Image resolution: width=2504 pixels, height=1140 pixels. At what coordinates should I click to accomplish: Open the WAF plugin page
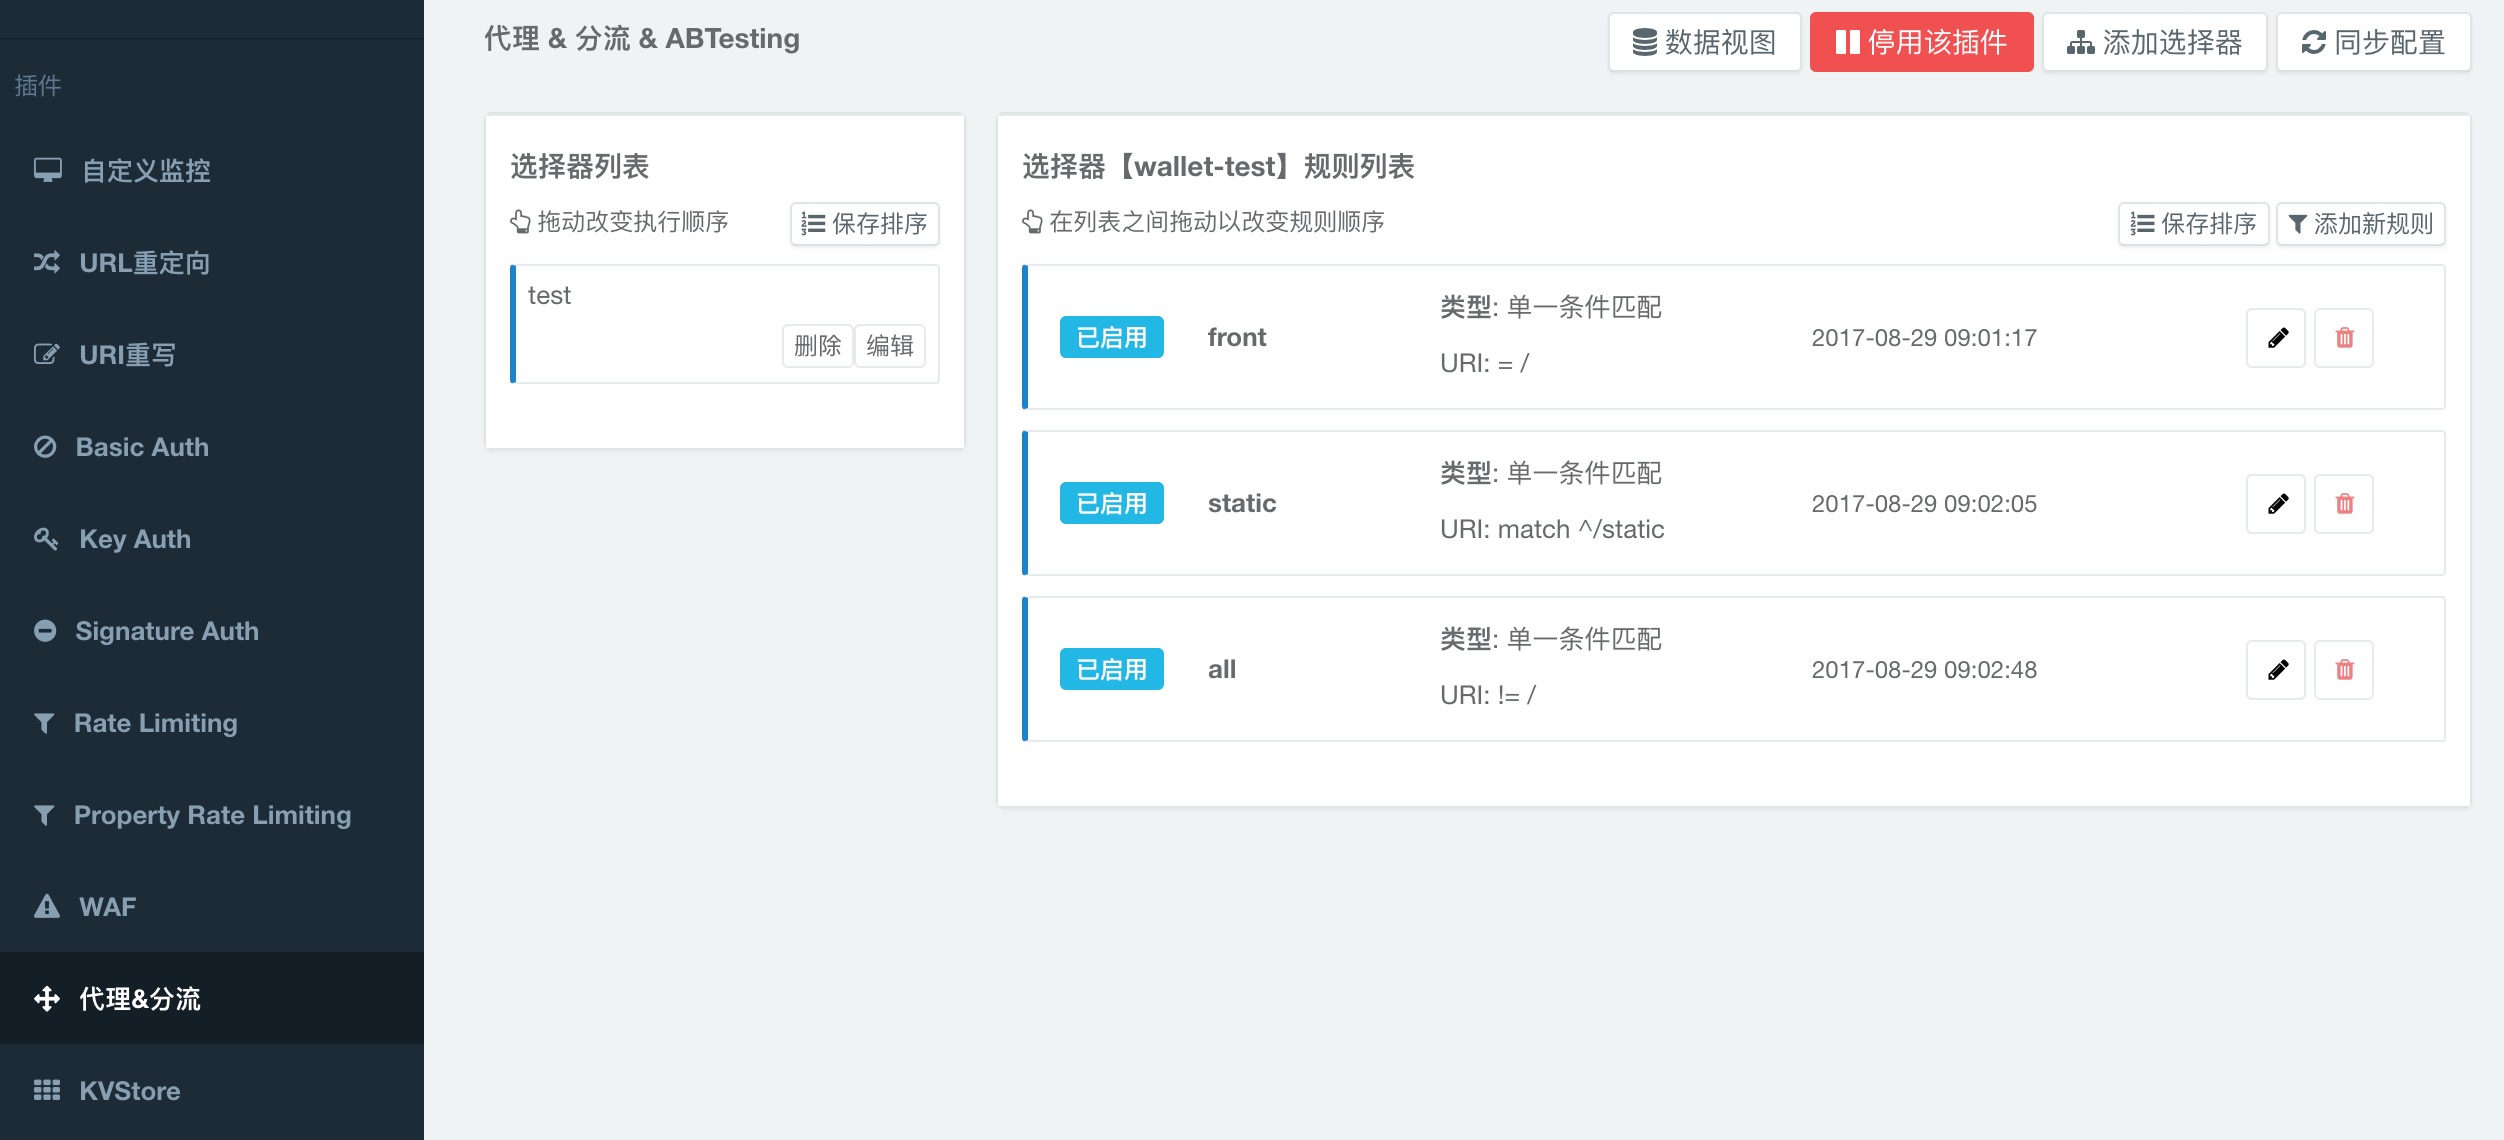(x=212, y=906)
